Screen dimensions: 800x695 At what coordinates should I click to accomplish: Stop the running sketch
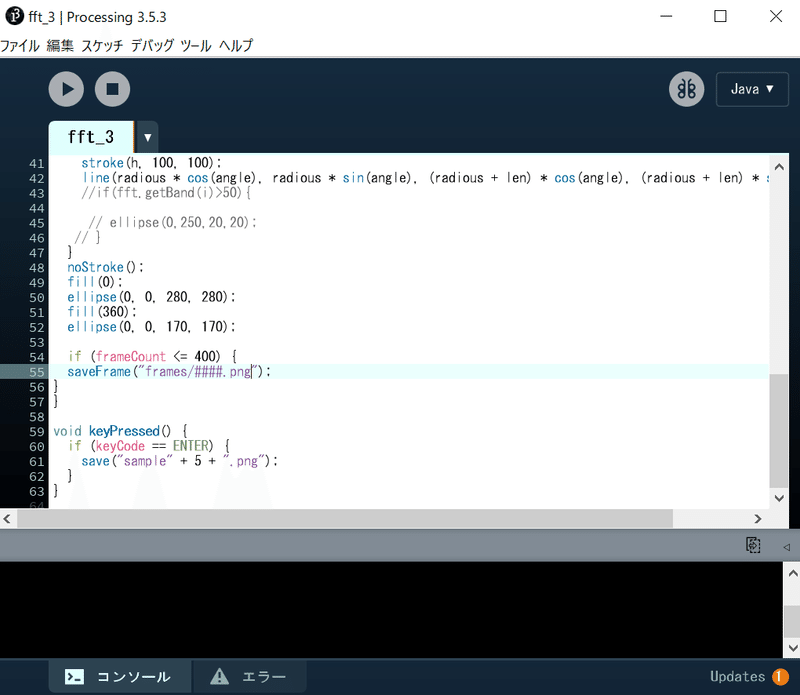point(112,89)
